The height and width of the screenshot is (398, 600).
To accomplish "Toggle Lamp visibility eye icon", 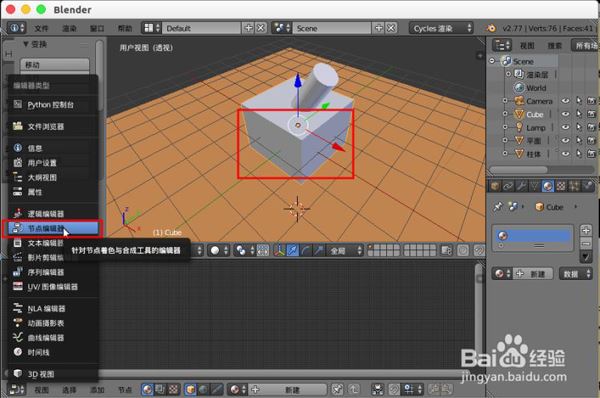I will pyautogui.click(x=565, y=127).
